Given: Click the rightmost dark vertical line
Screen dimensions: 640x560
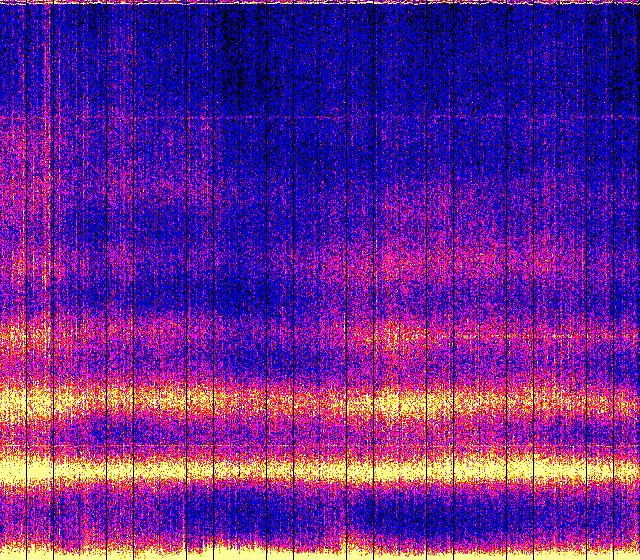Looking at the screenshot, I should click(614, 280).
